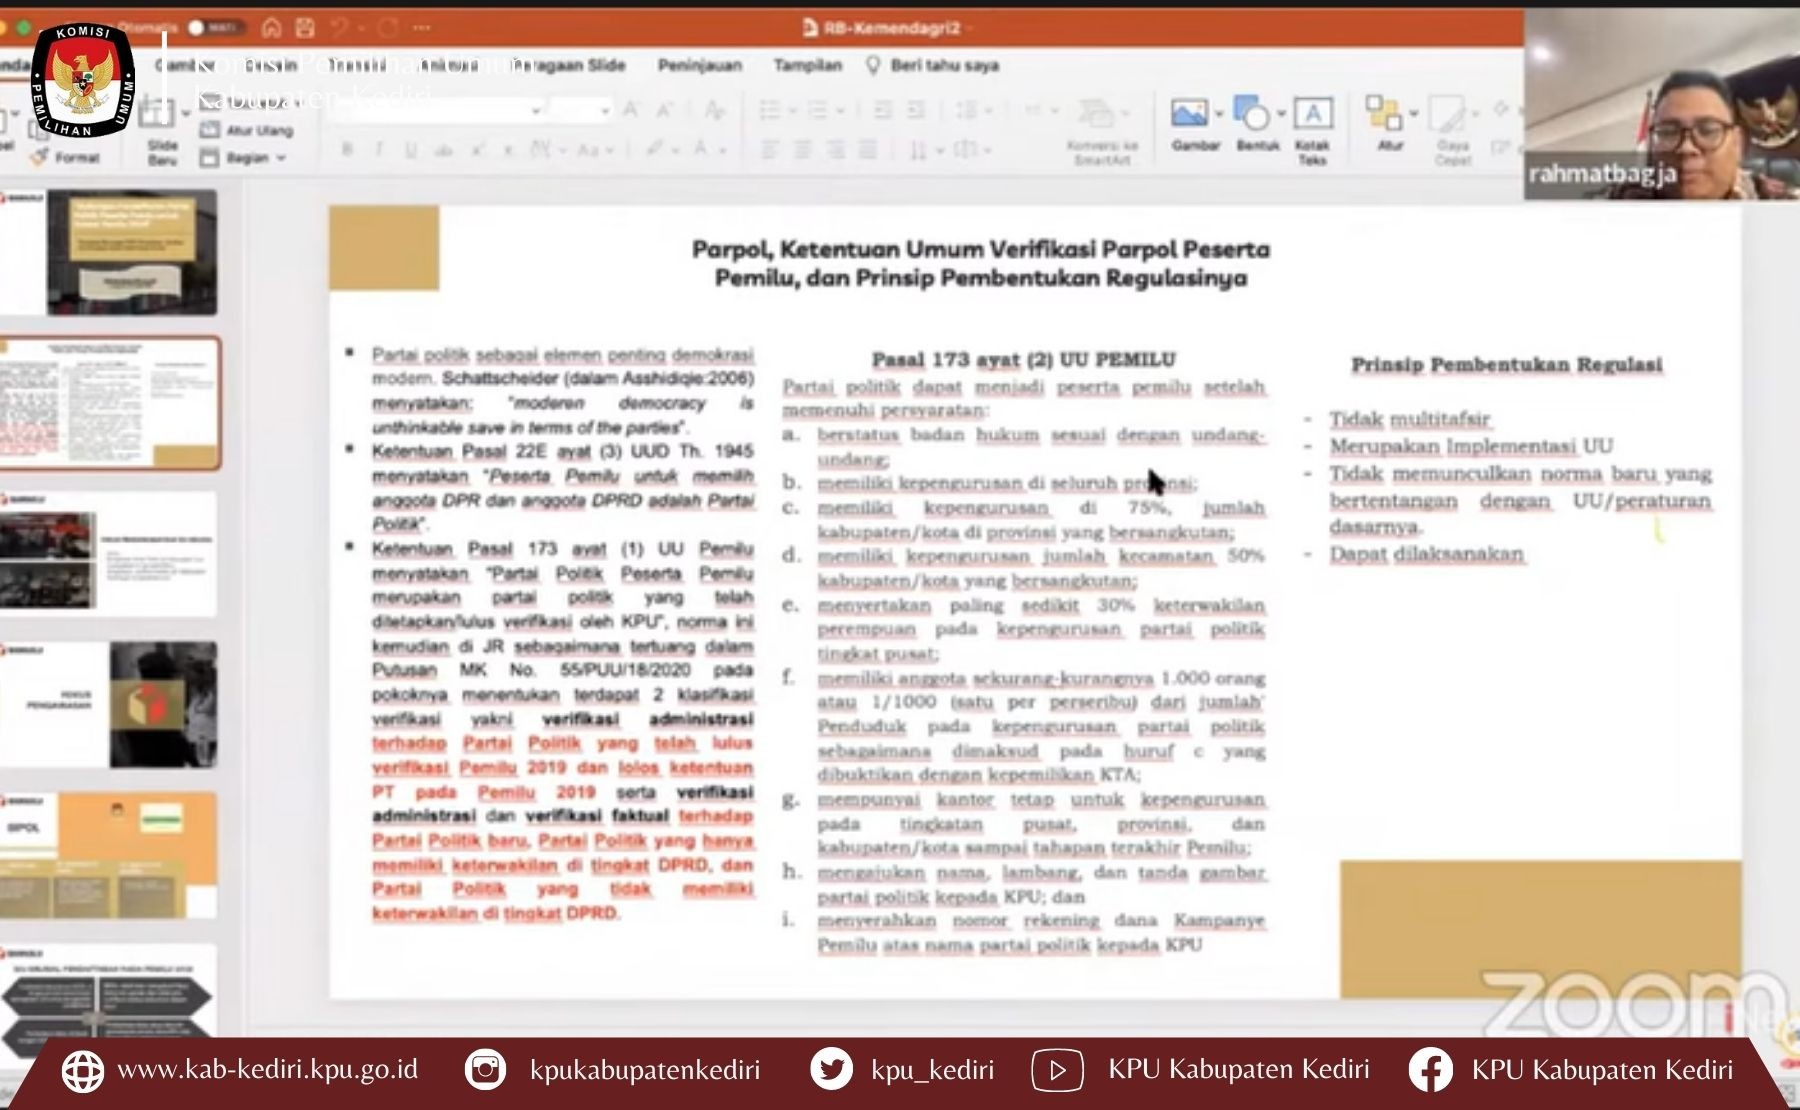Switch to the Tampilan ribbon tab

(807, 66)
